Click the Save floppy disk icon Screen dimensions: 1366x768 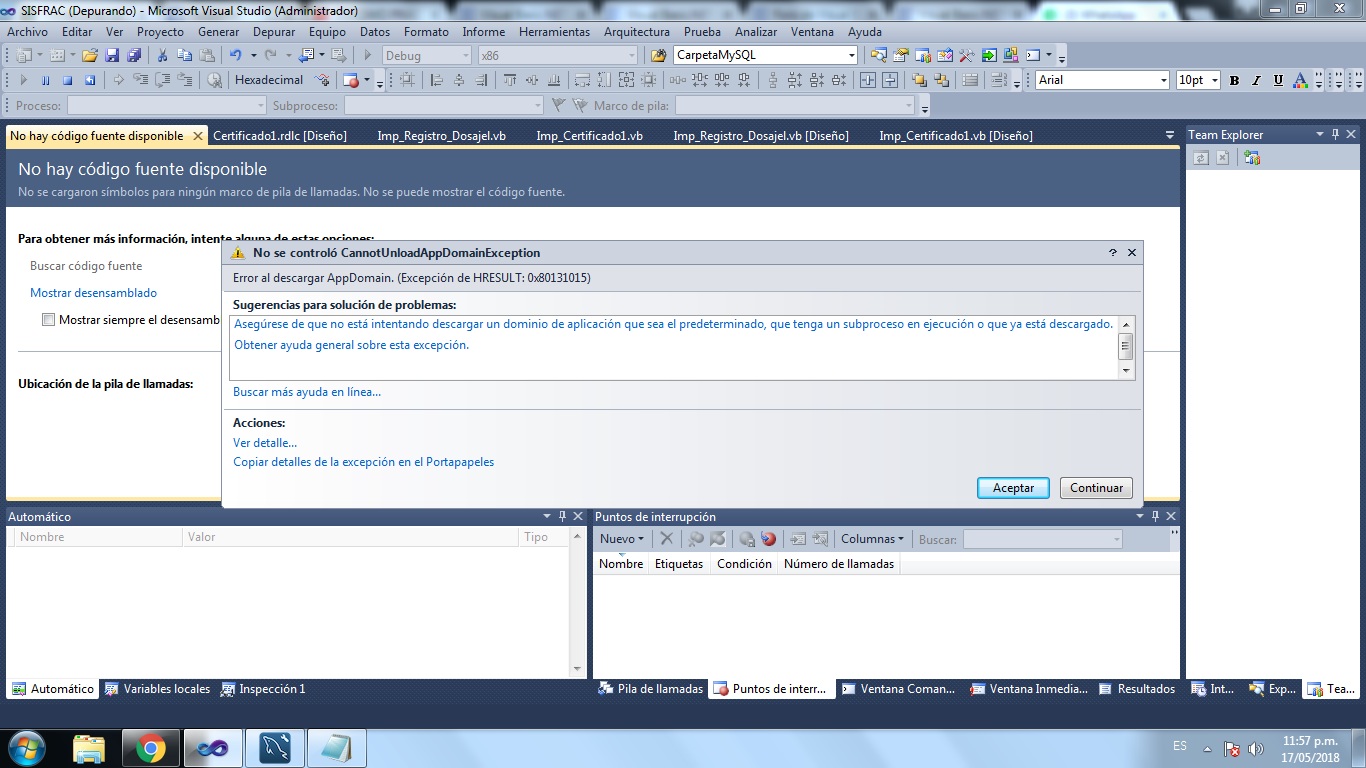point(112,56)
